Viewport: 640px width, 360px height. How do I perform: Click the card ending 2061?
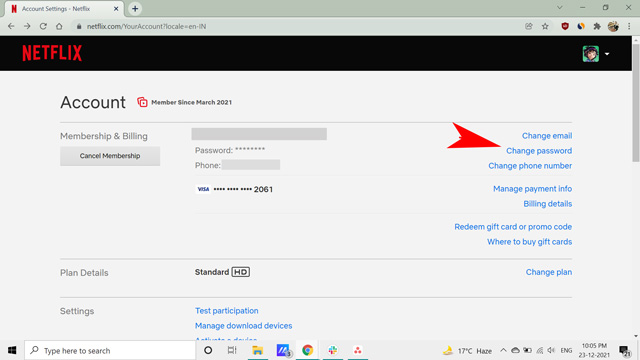[243, 189]
